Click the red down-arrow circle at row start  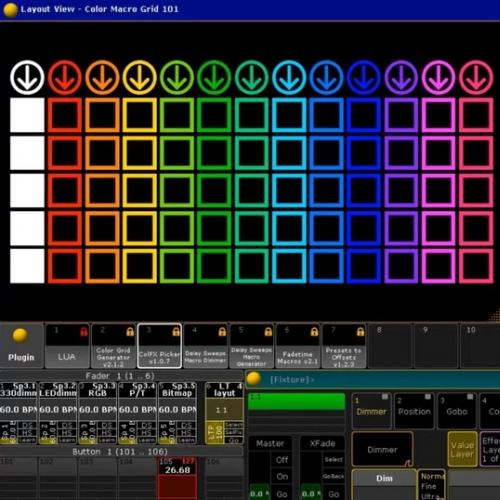tap(65, 77)
